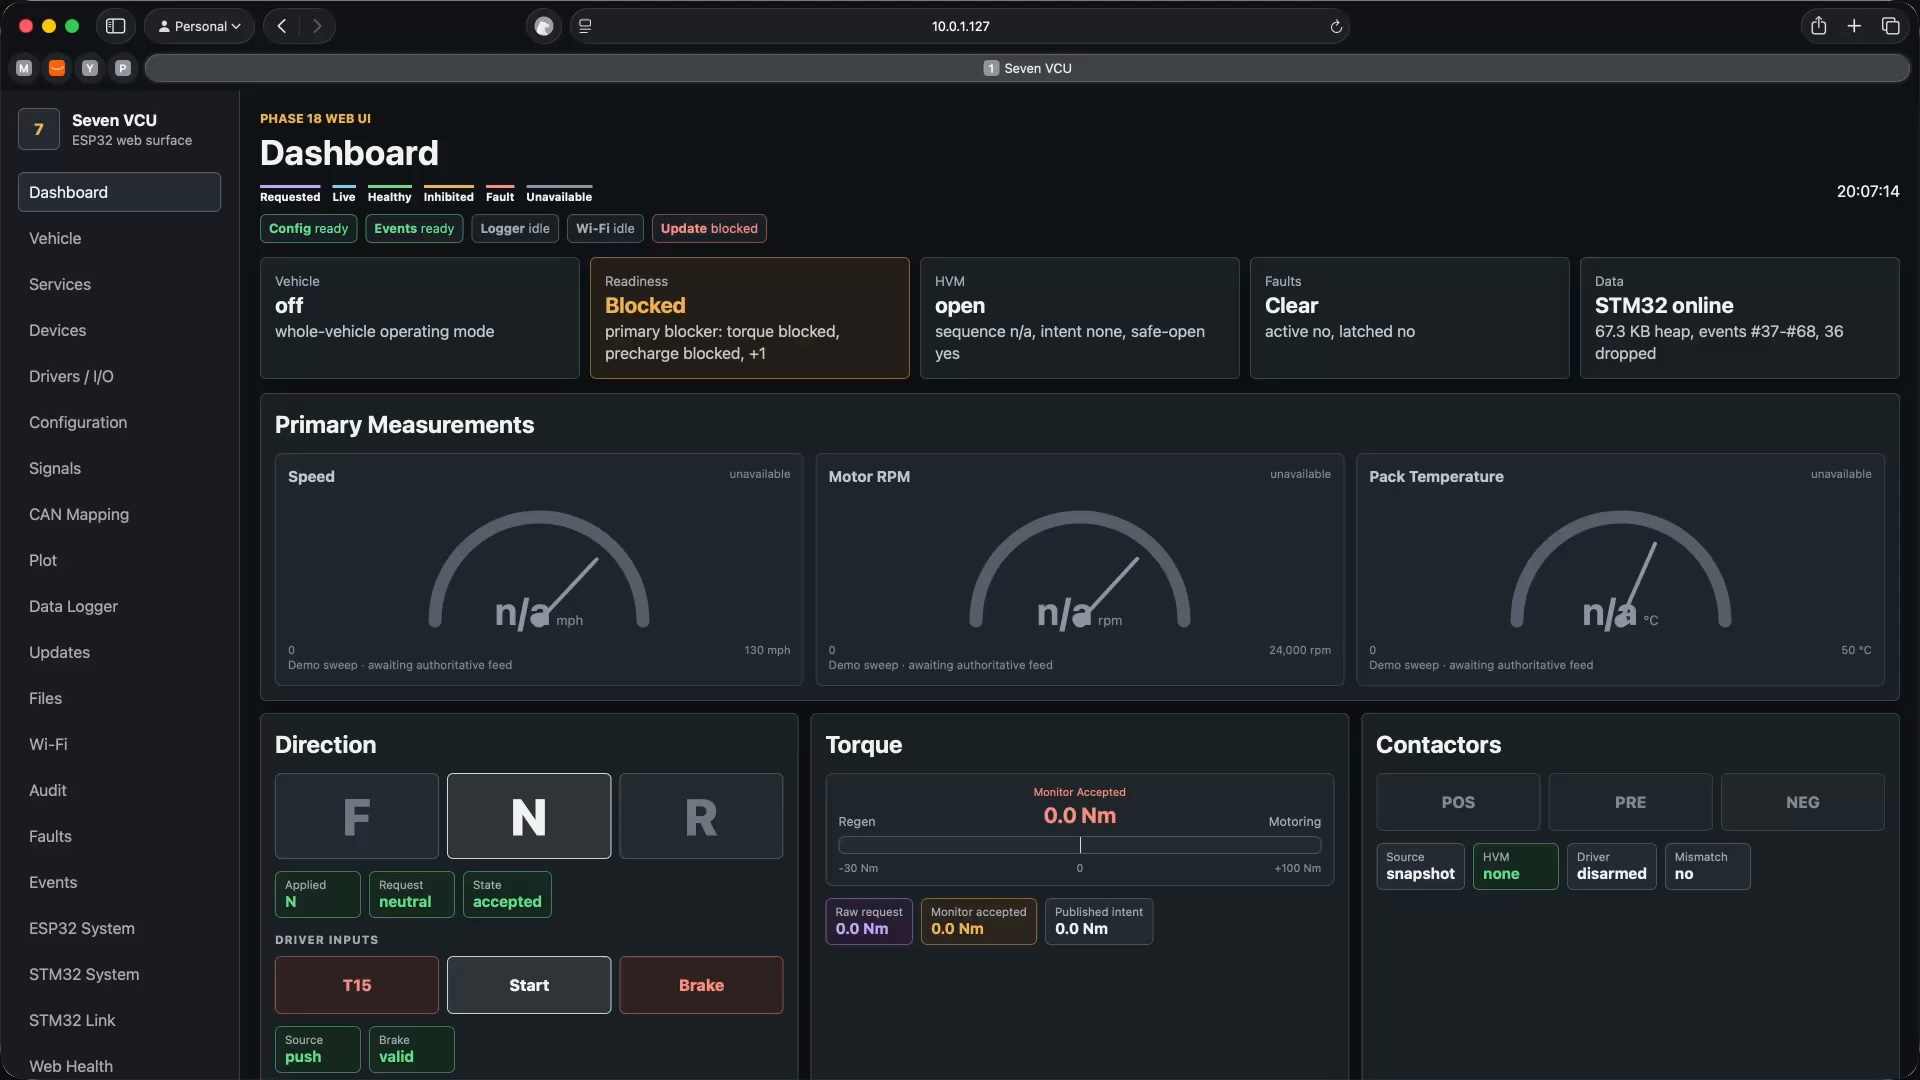Open the Faults Clear status card
This screenshot has height=1080, width=1920.
(x=1410, y=318)
